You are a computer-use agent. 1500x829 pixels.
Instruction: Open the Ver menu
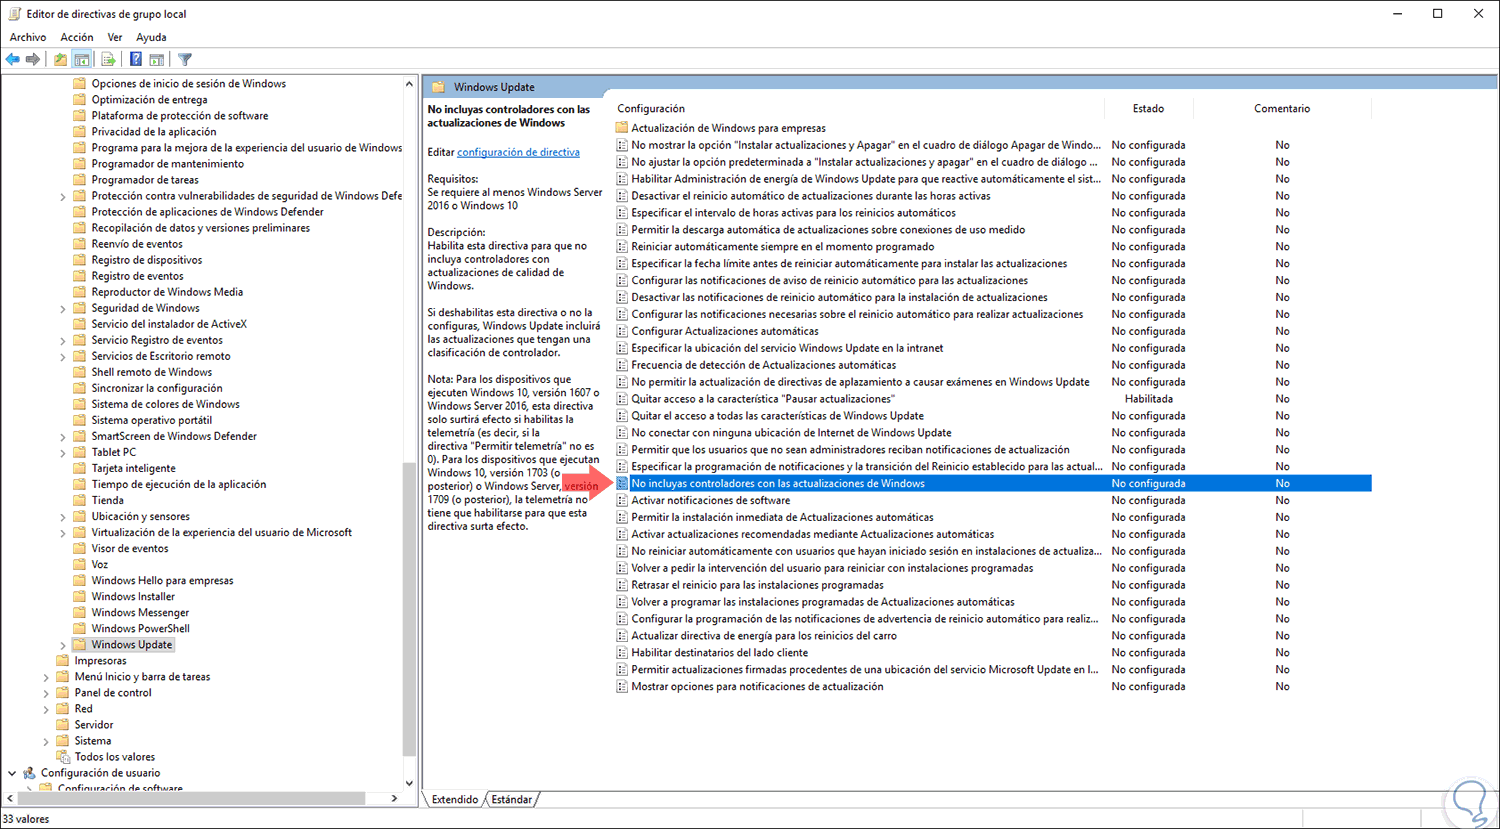coord(115,37)
